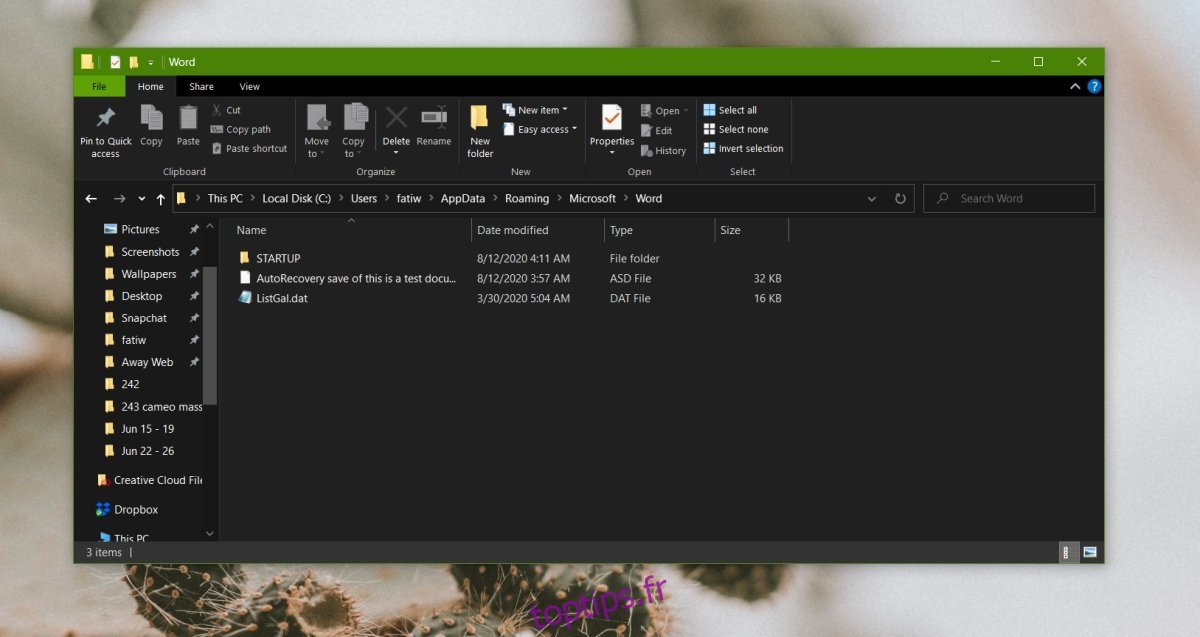Viewport: 1200px width, 637px height.
Task: Go up one folder level
Action: pos(160,198)
